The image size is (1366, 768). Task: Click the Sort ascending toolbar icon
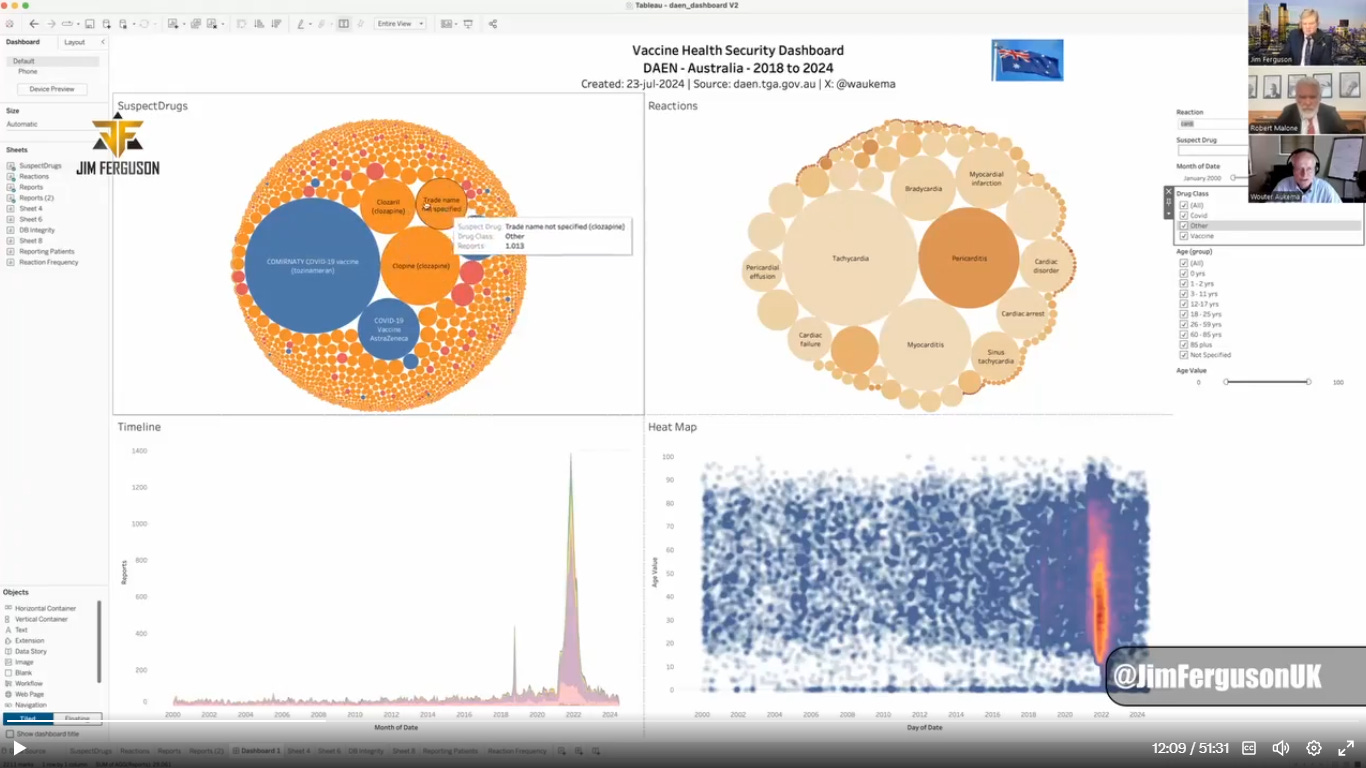tap(259, 23)
